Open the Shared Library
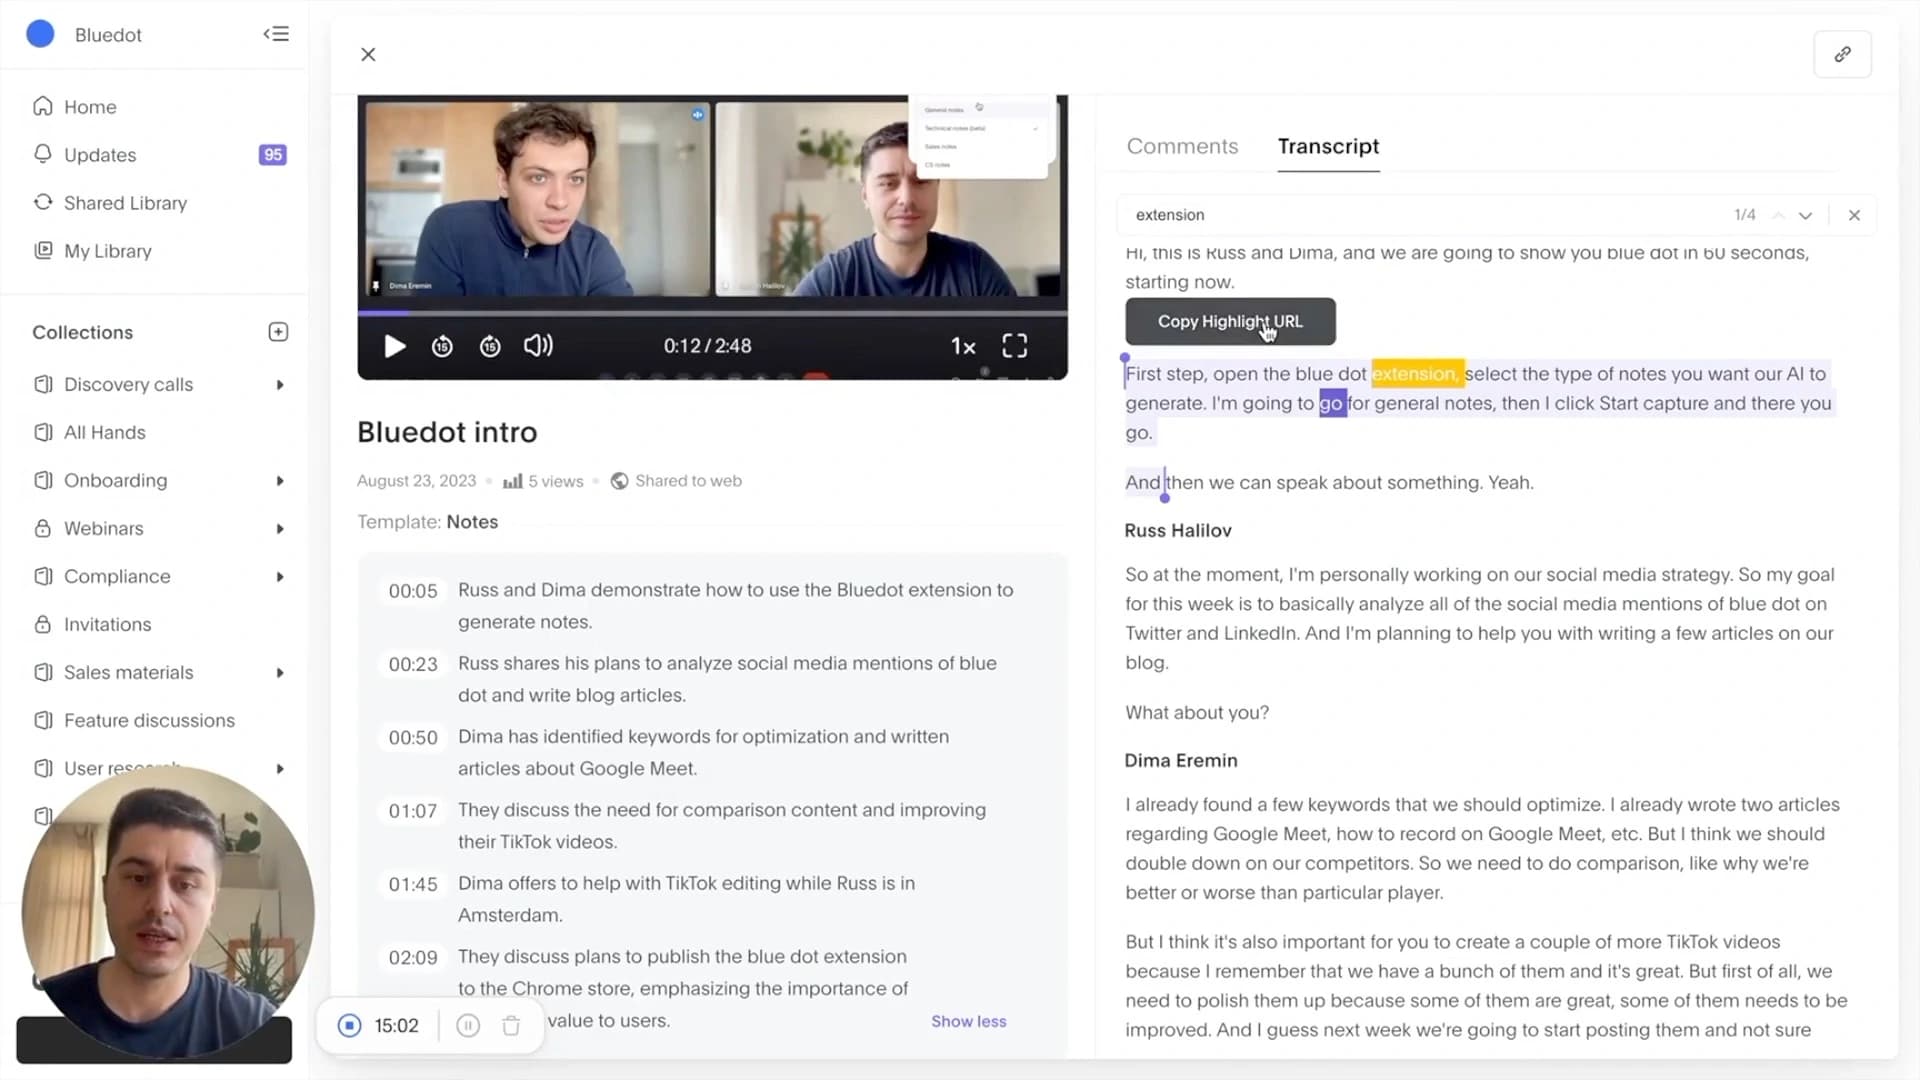This screenshot has height=1080, width=1920. [125, 203]
